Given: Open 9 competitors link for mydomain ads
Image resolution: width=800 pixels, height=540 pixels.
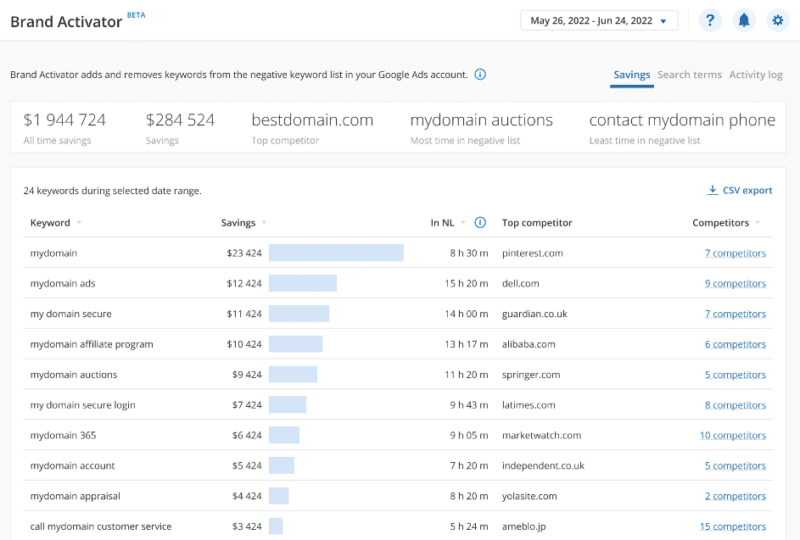Looking at the screenshot, I should [735, 284].
